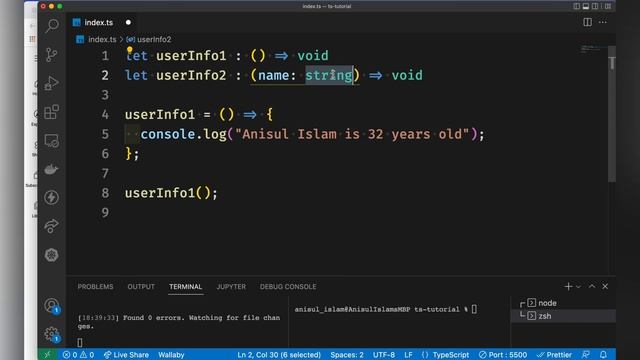This screenshot has width=640, height=360.
Task: Open the Manage gear icon
Action: coord(52,334)
